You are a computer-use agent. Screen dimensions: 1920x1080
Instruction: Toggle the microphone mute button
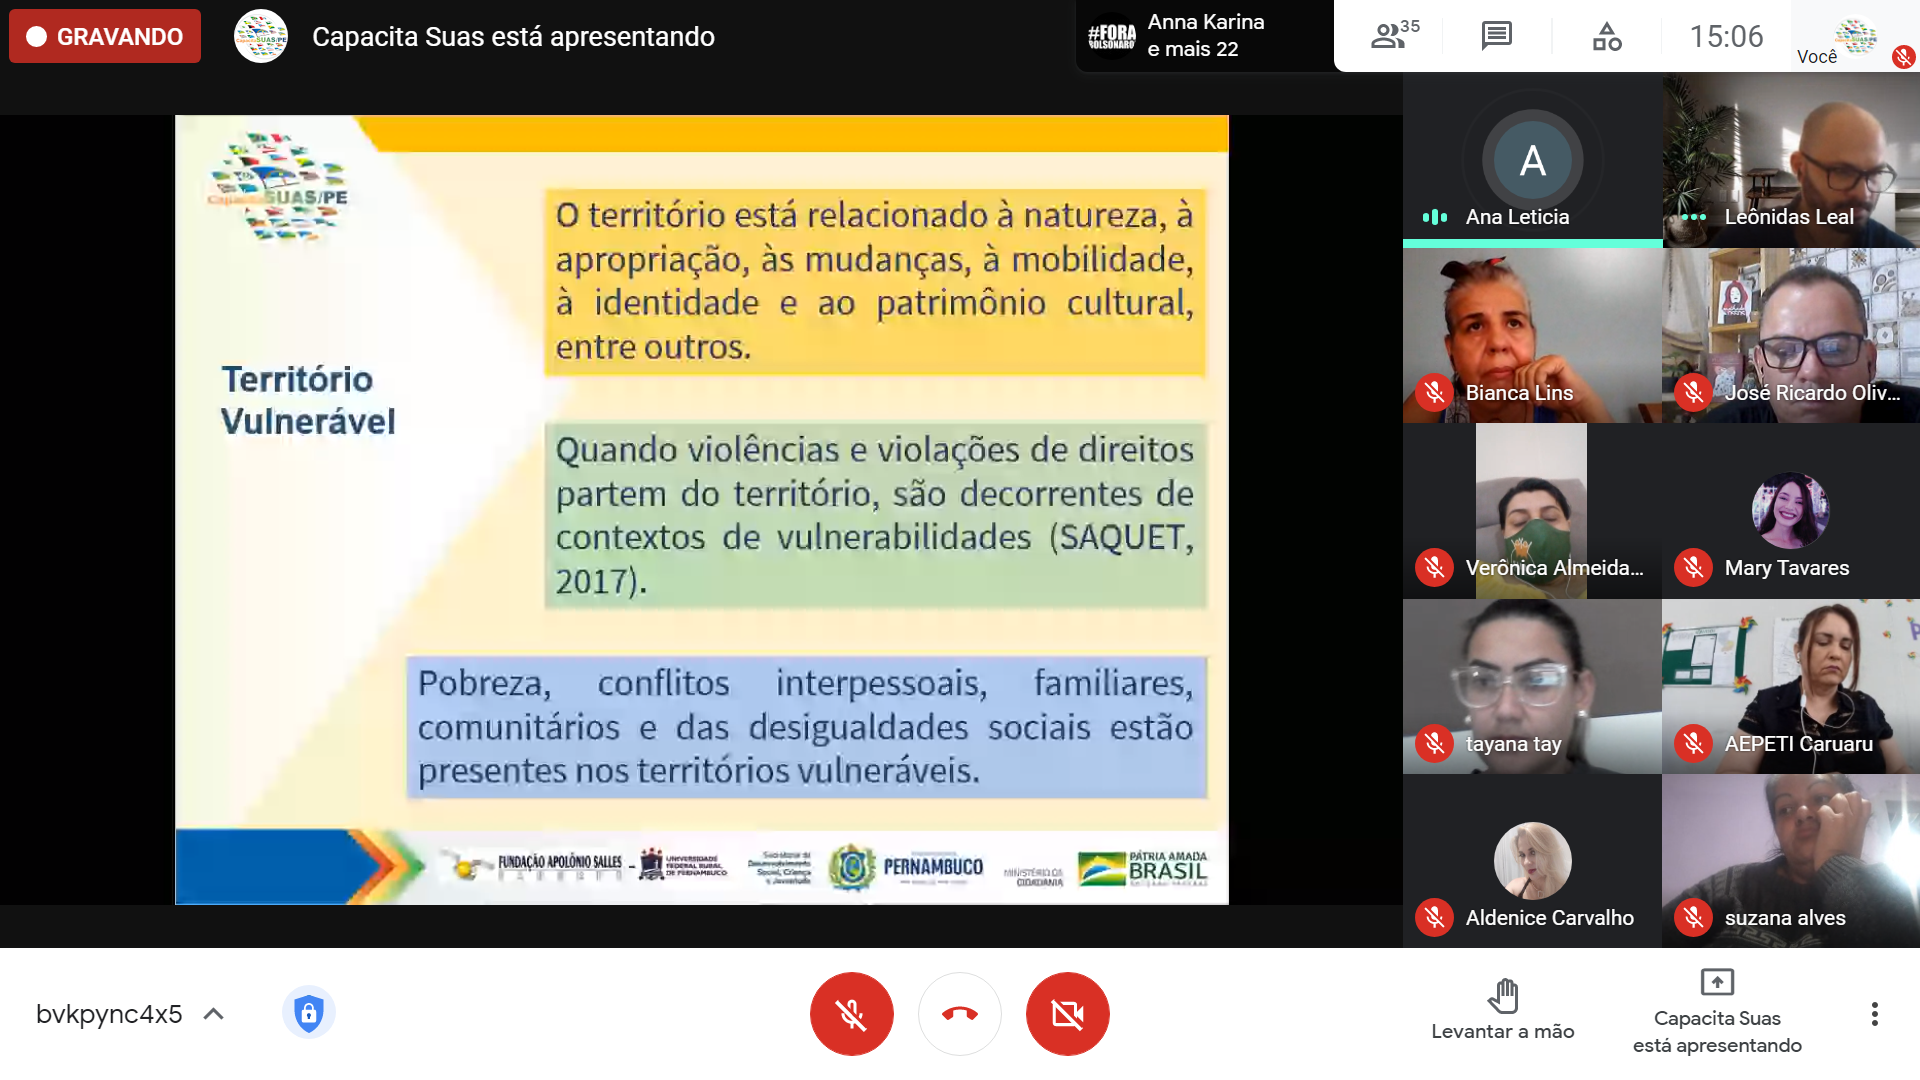(851, 1014)
